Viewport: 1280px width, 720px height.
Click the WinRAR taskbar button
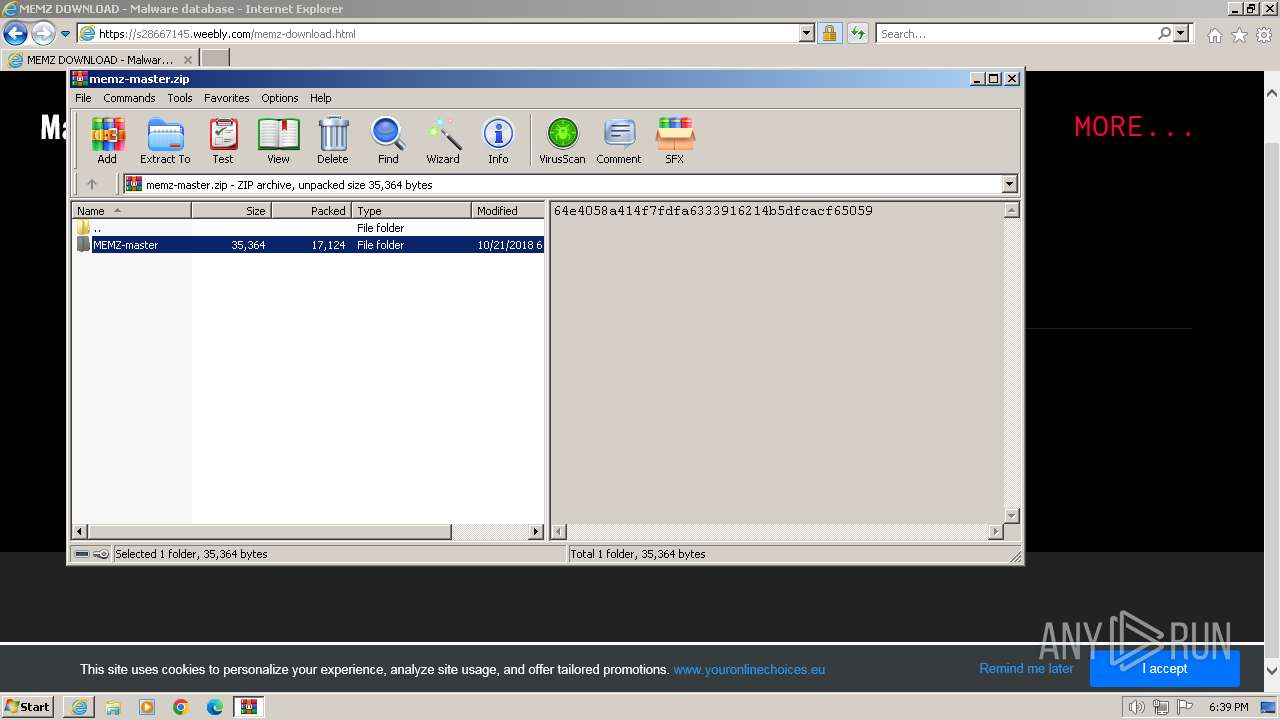click(249, 707)
